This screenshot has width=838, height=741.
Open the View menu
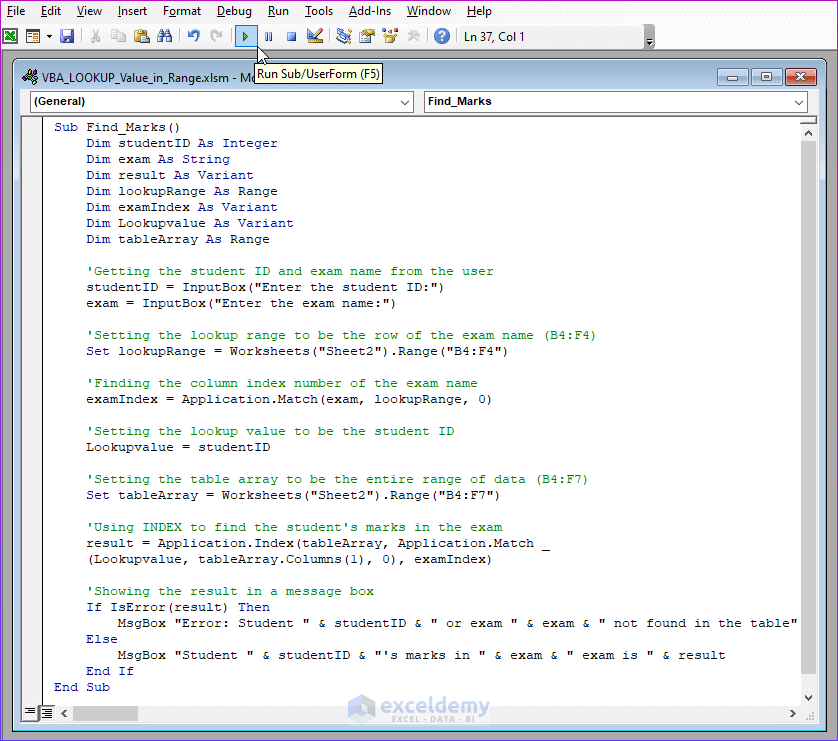pos(89,11)
